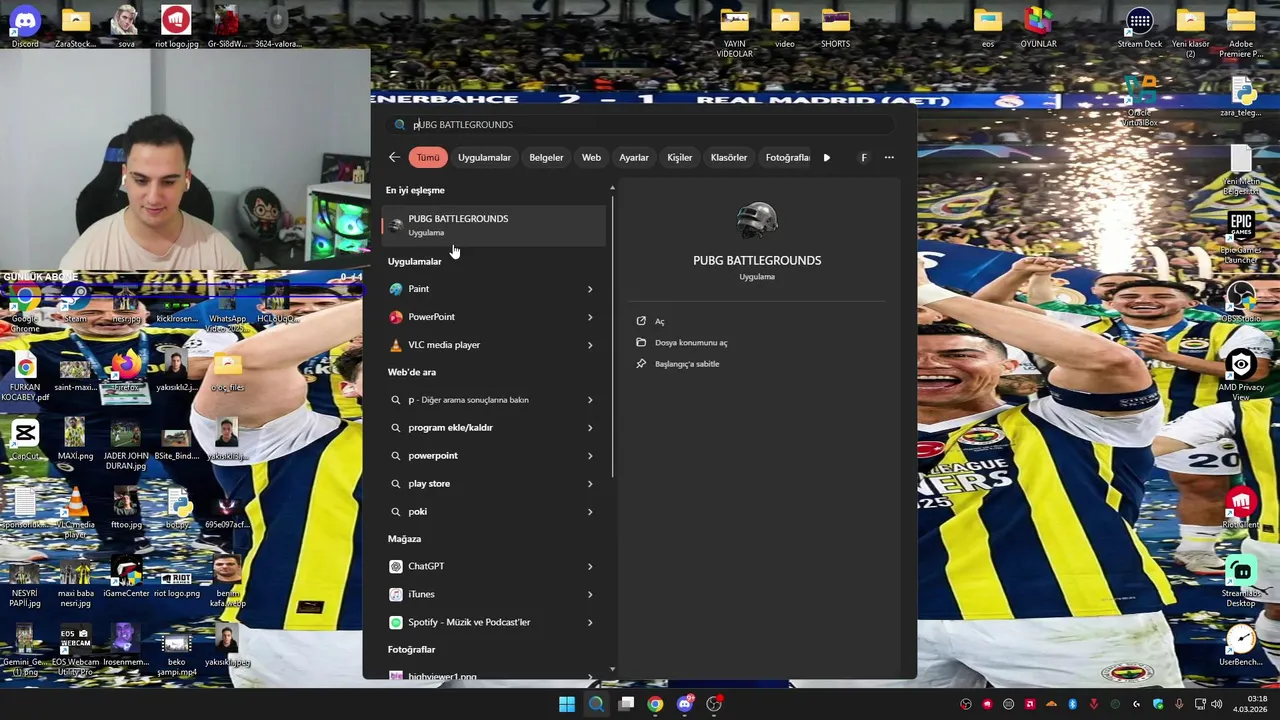Viewport: 1280px width, 720px height.
Task: Open the SHORTS desktop folder
Action: tap(836, 27)
